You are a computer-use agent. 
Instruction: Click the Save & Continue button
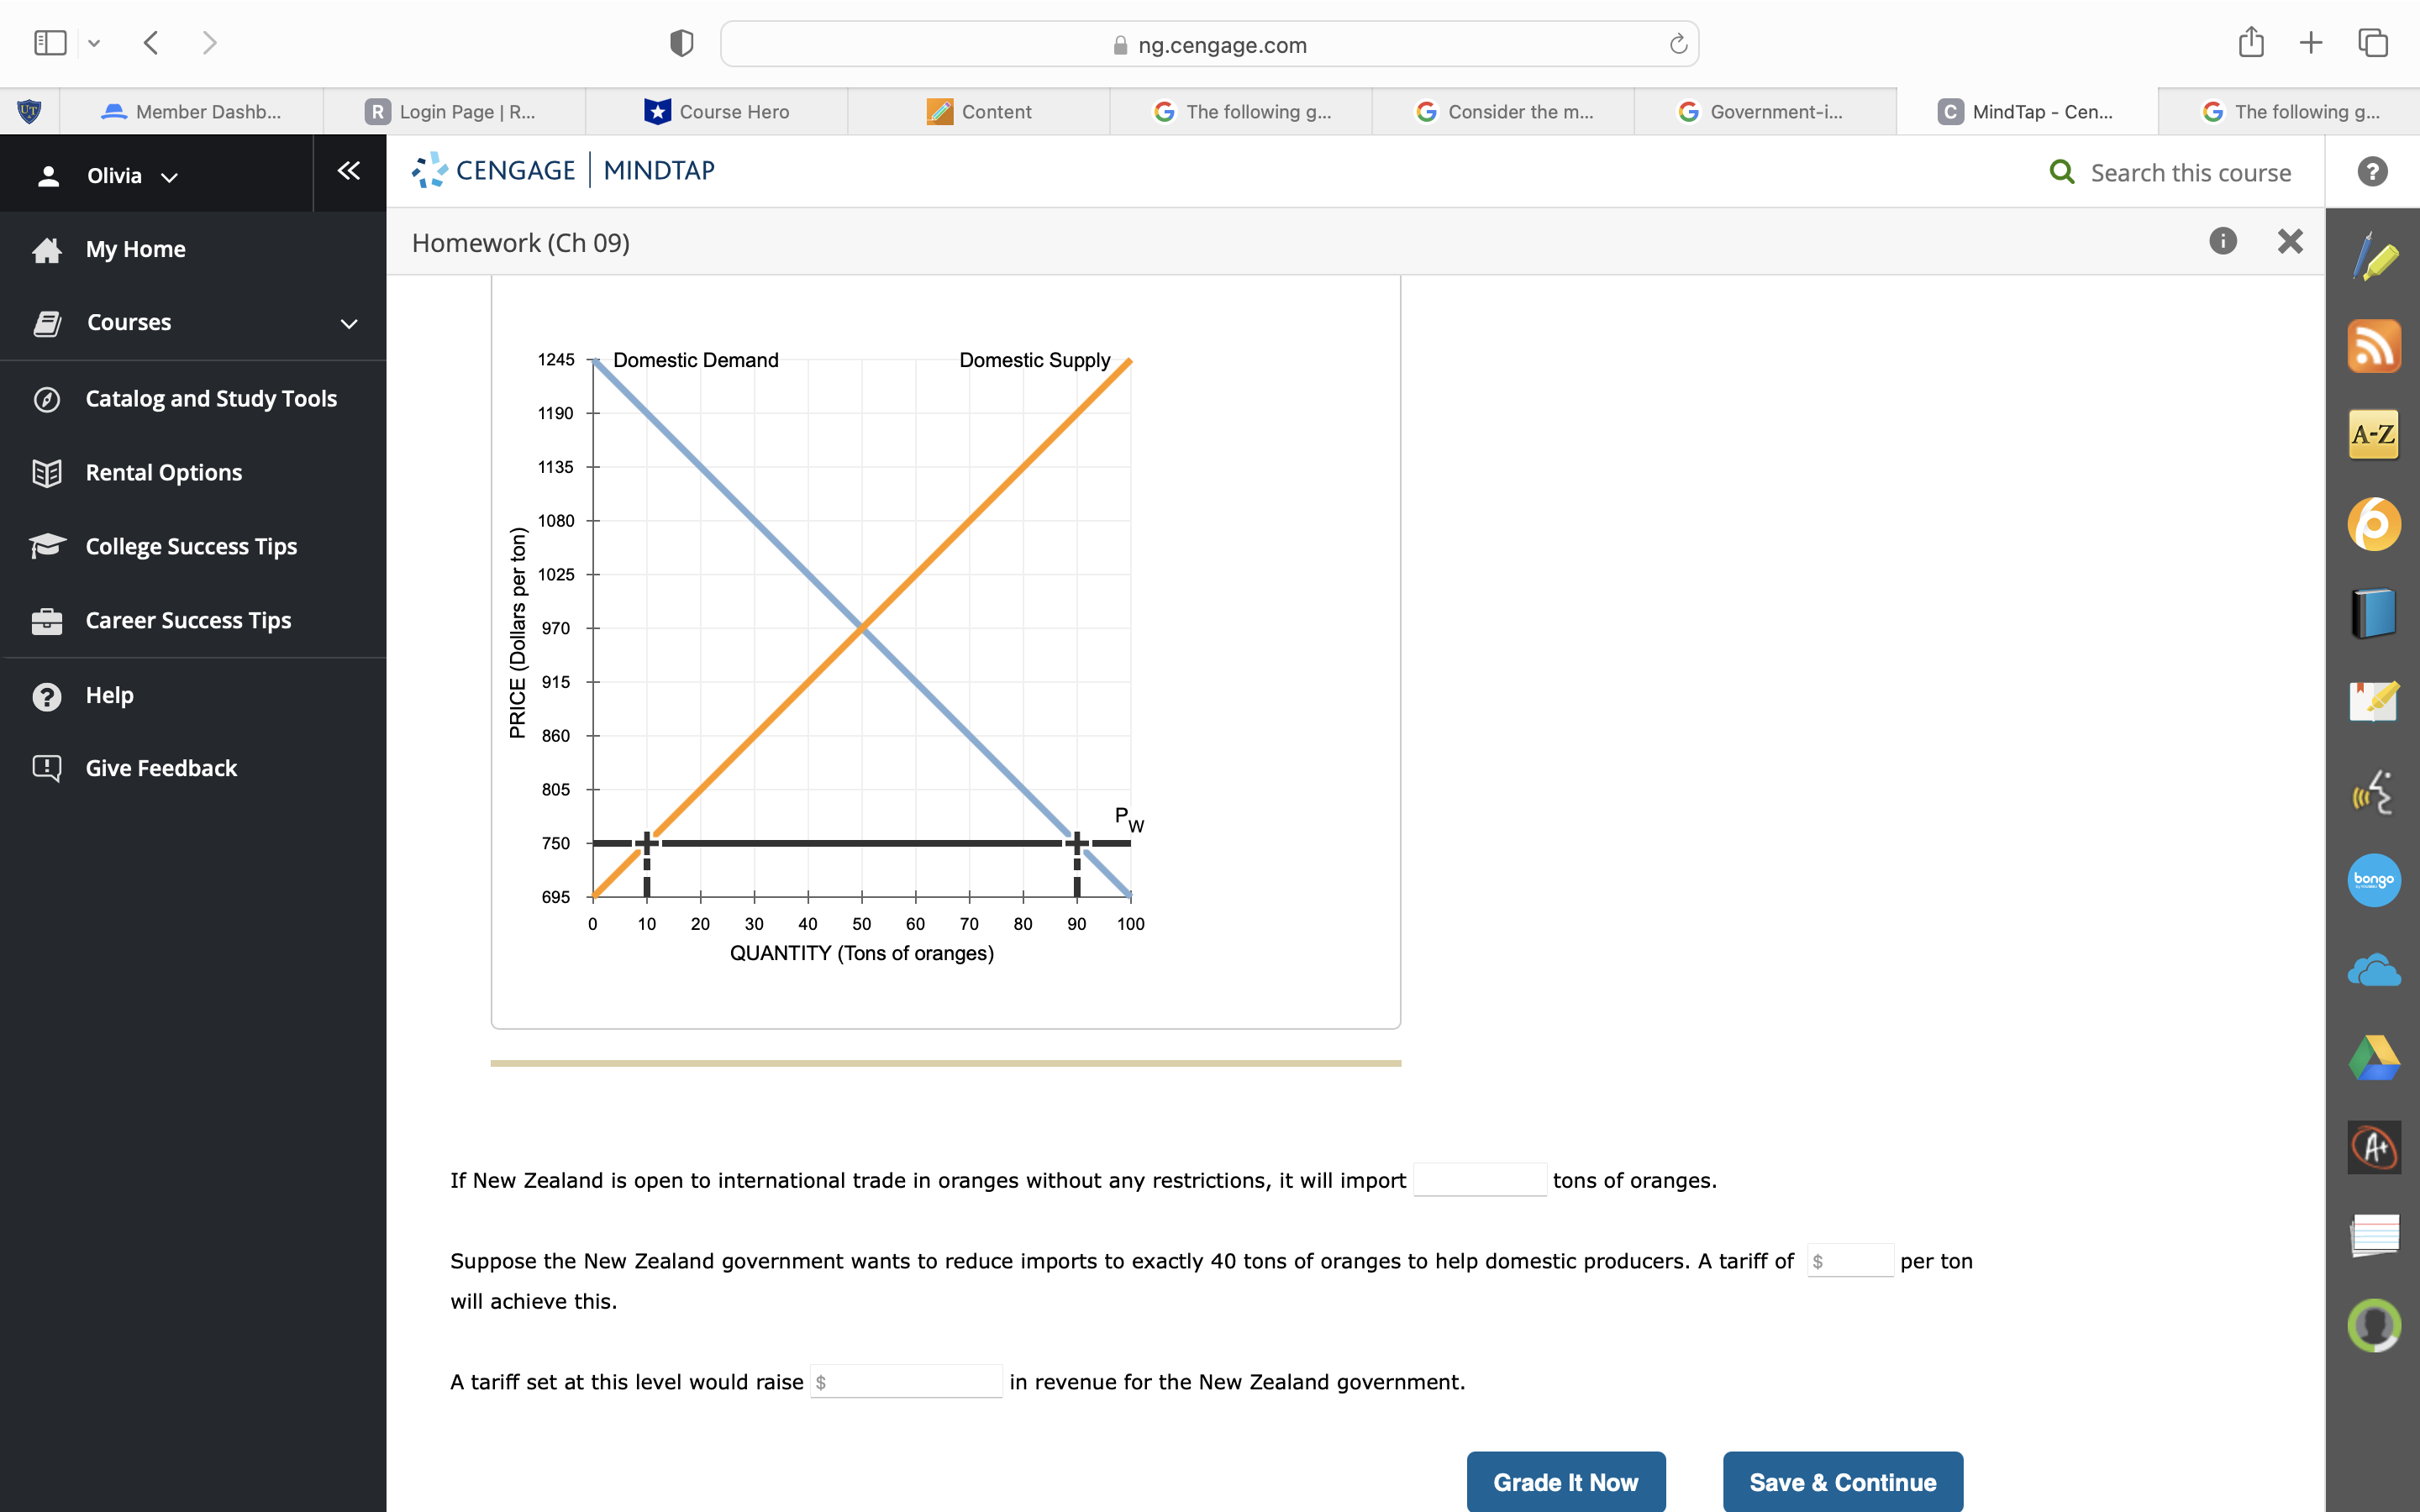[x=1842, y=1481]
